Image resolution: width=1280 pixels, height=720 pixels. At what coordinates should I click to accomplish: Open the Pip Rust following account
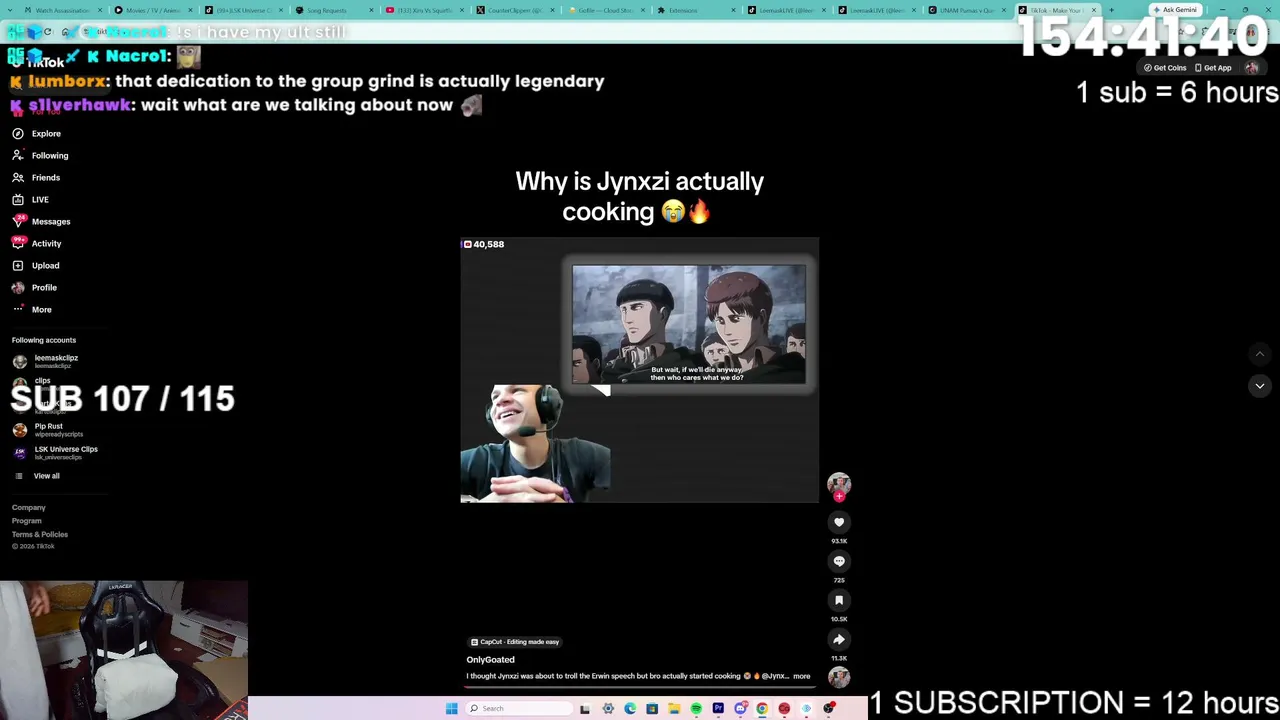coord(48,430)
